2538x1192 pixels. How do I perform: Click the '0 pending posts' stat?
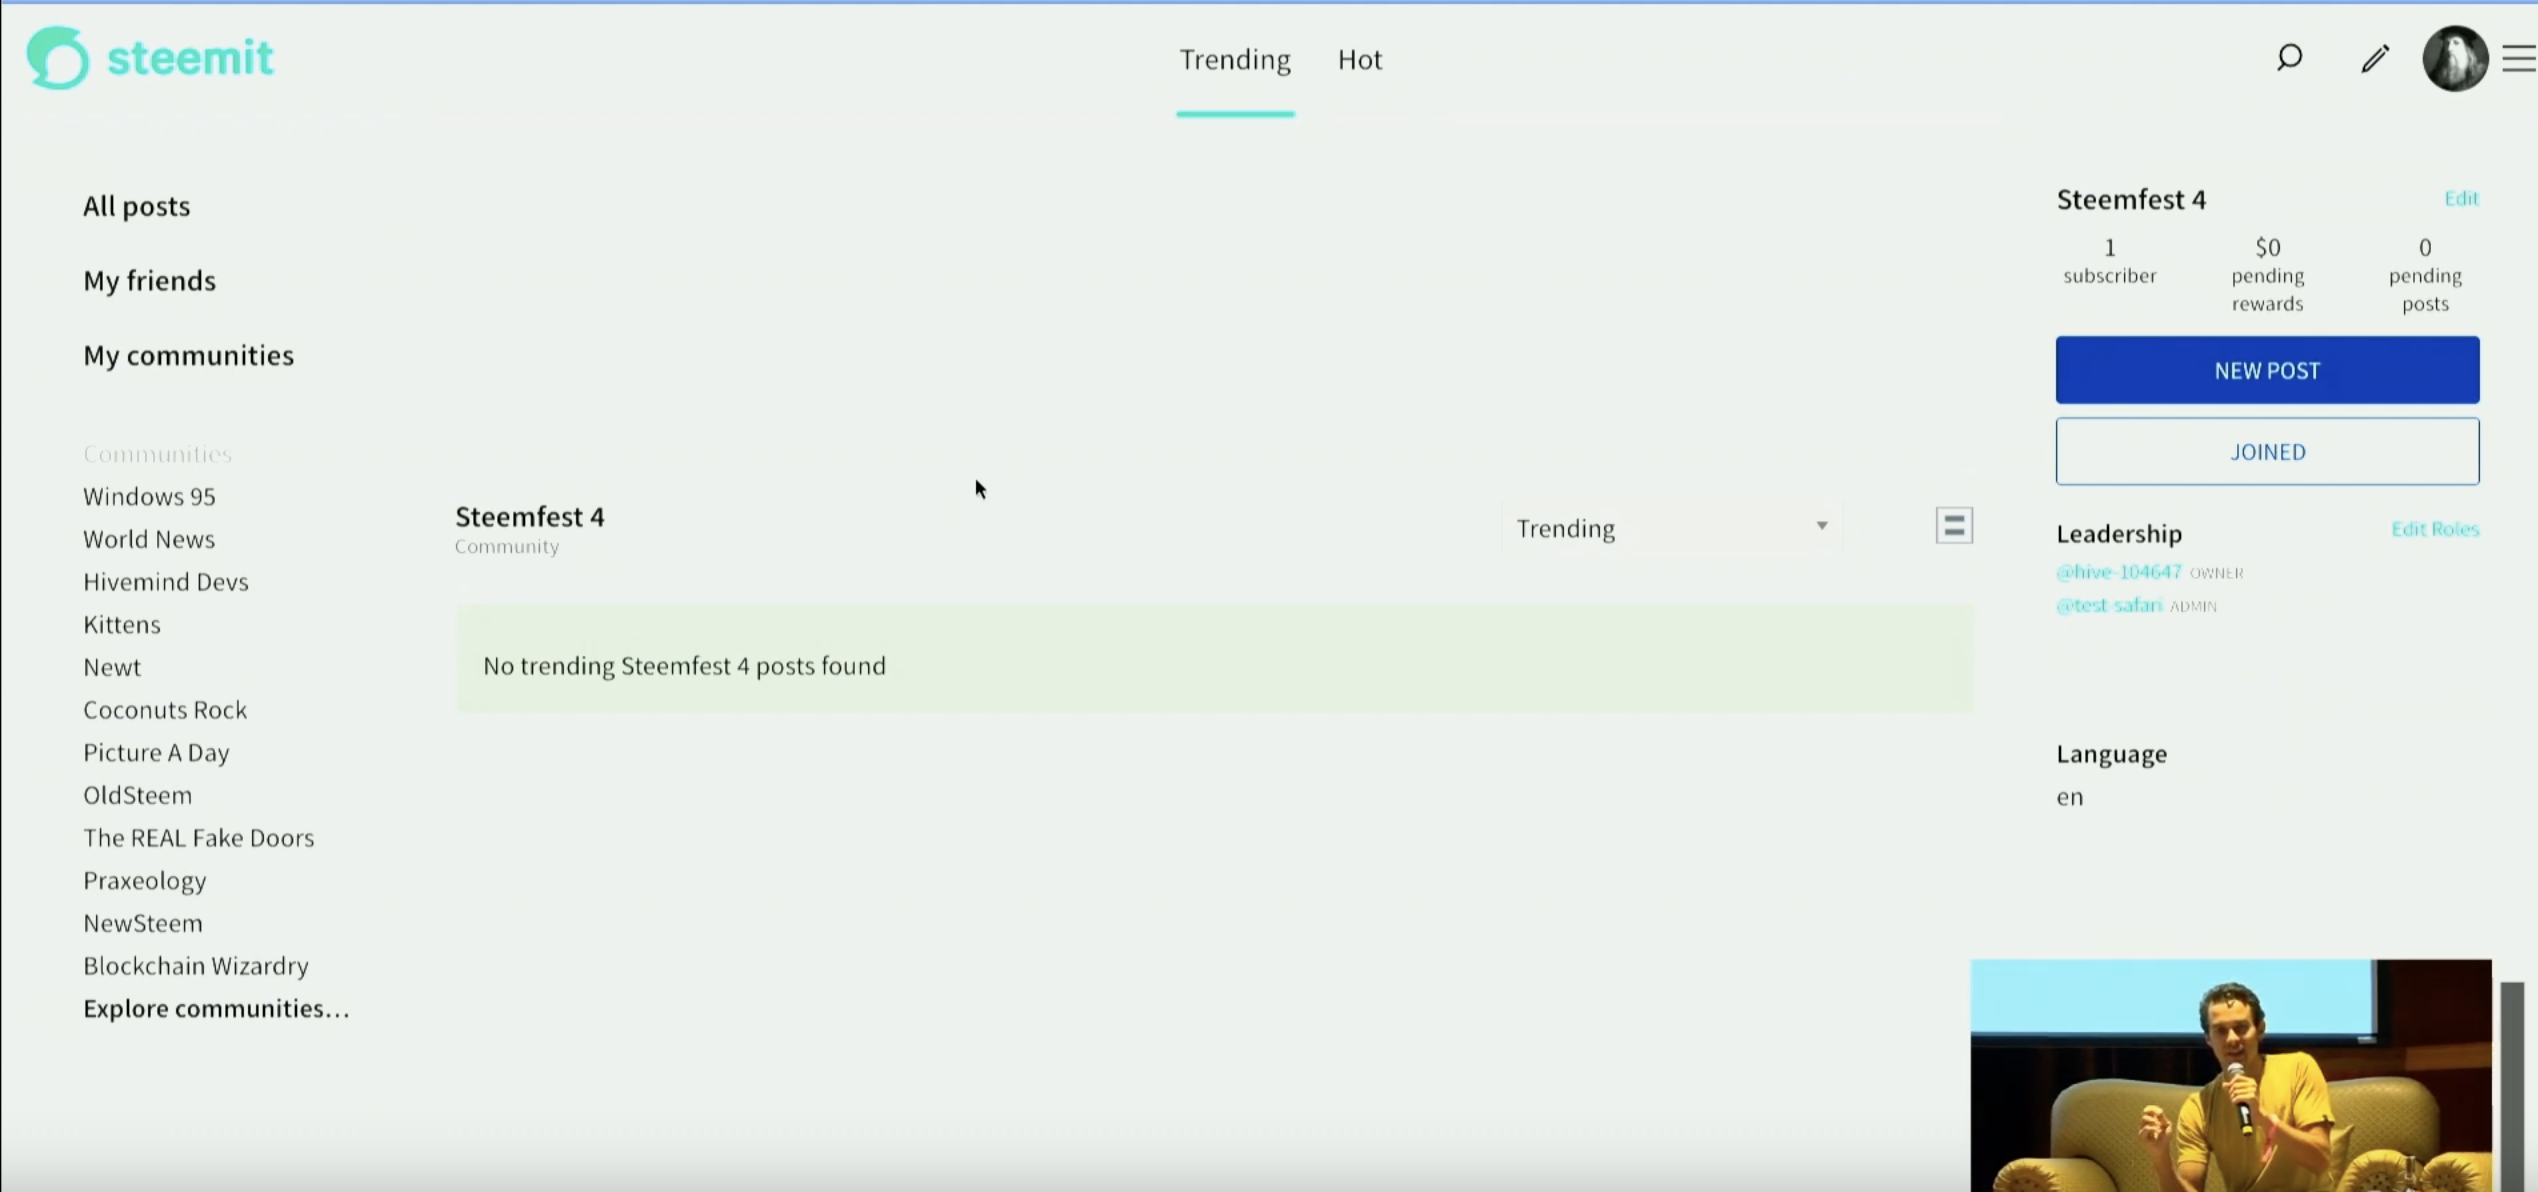2425,275
